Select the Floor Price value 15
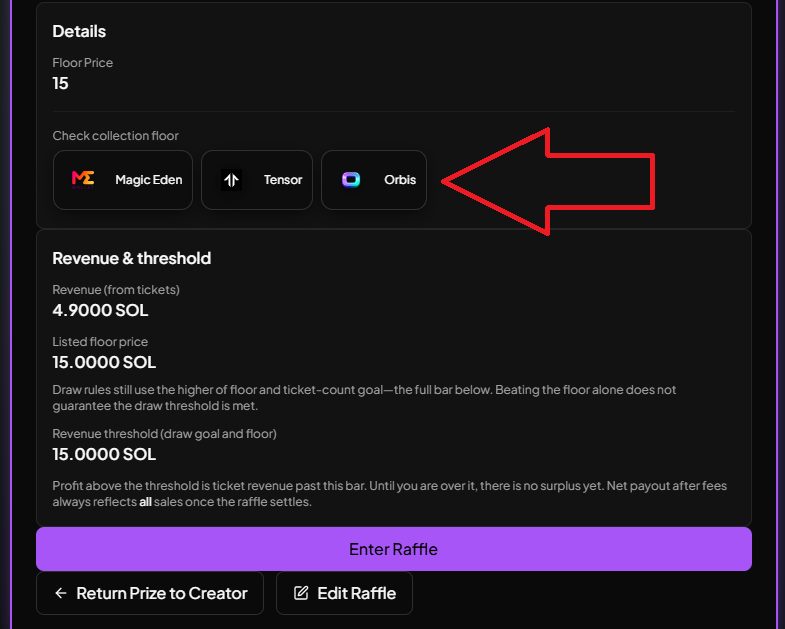The width and height of the screenshot is (785, 629). (60, 83)
